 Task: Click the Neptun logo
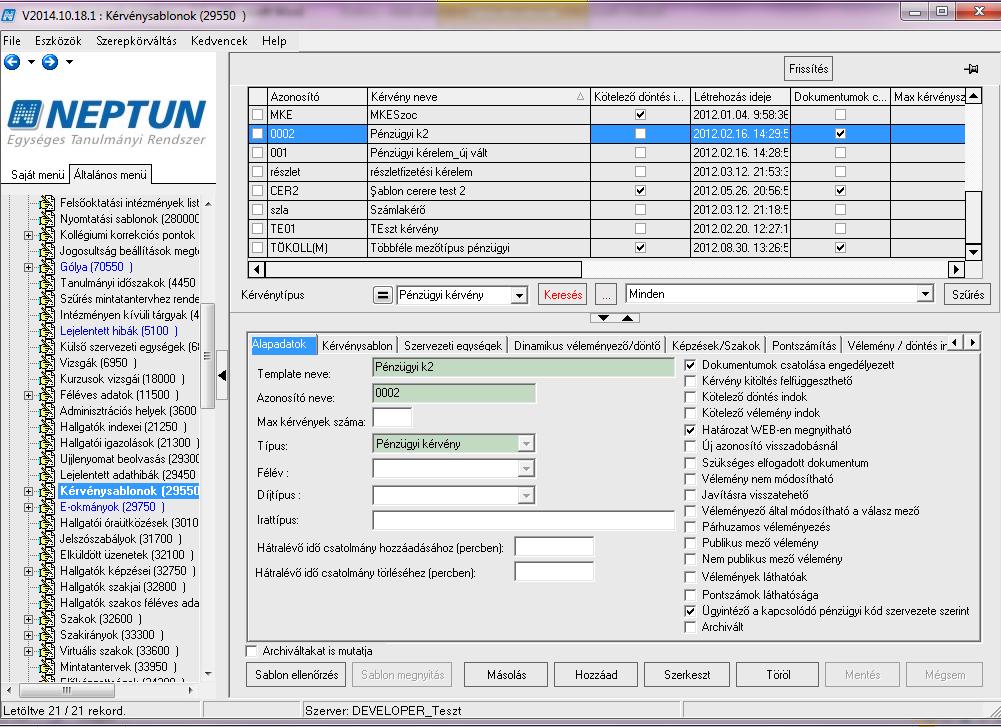(x=107, y=122)
